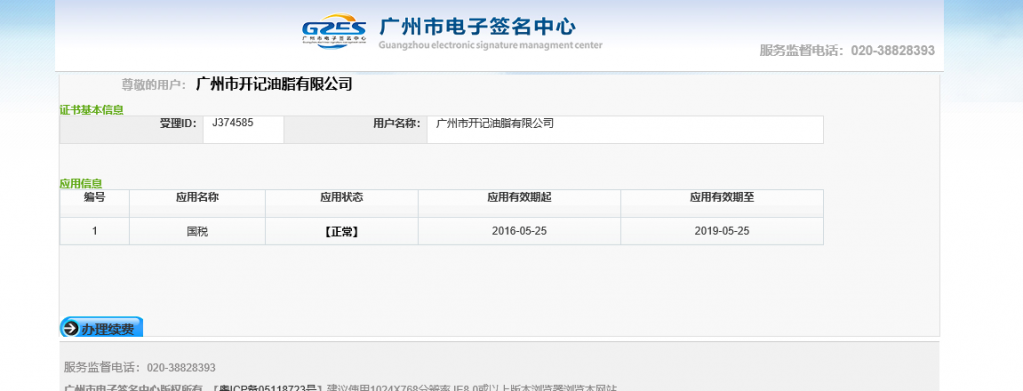Click the footer 服务监督电话 020-38828393 text
The image size is (1023, 391).
140,368
